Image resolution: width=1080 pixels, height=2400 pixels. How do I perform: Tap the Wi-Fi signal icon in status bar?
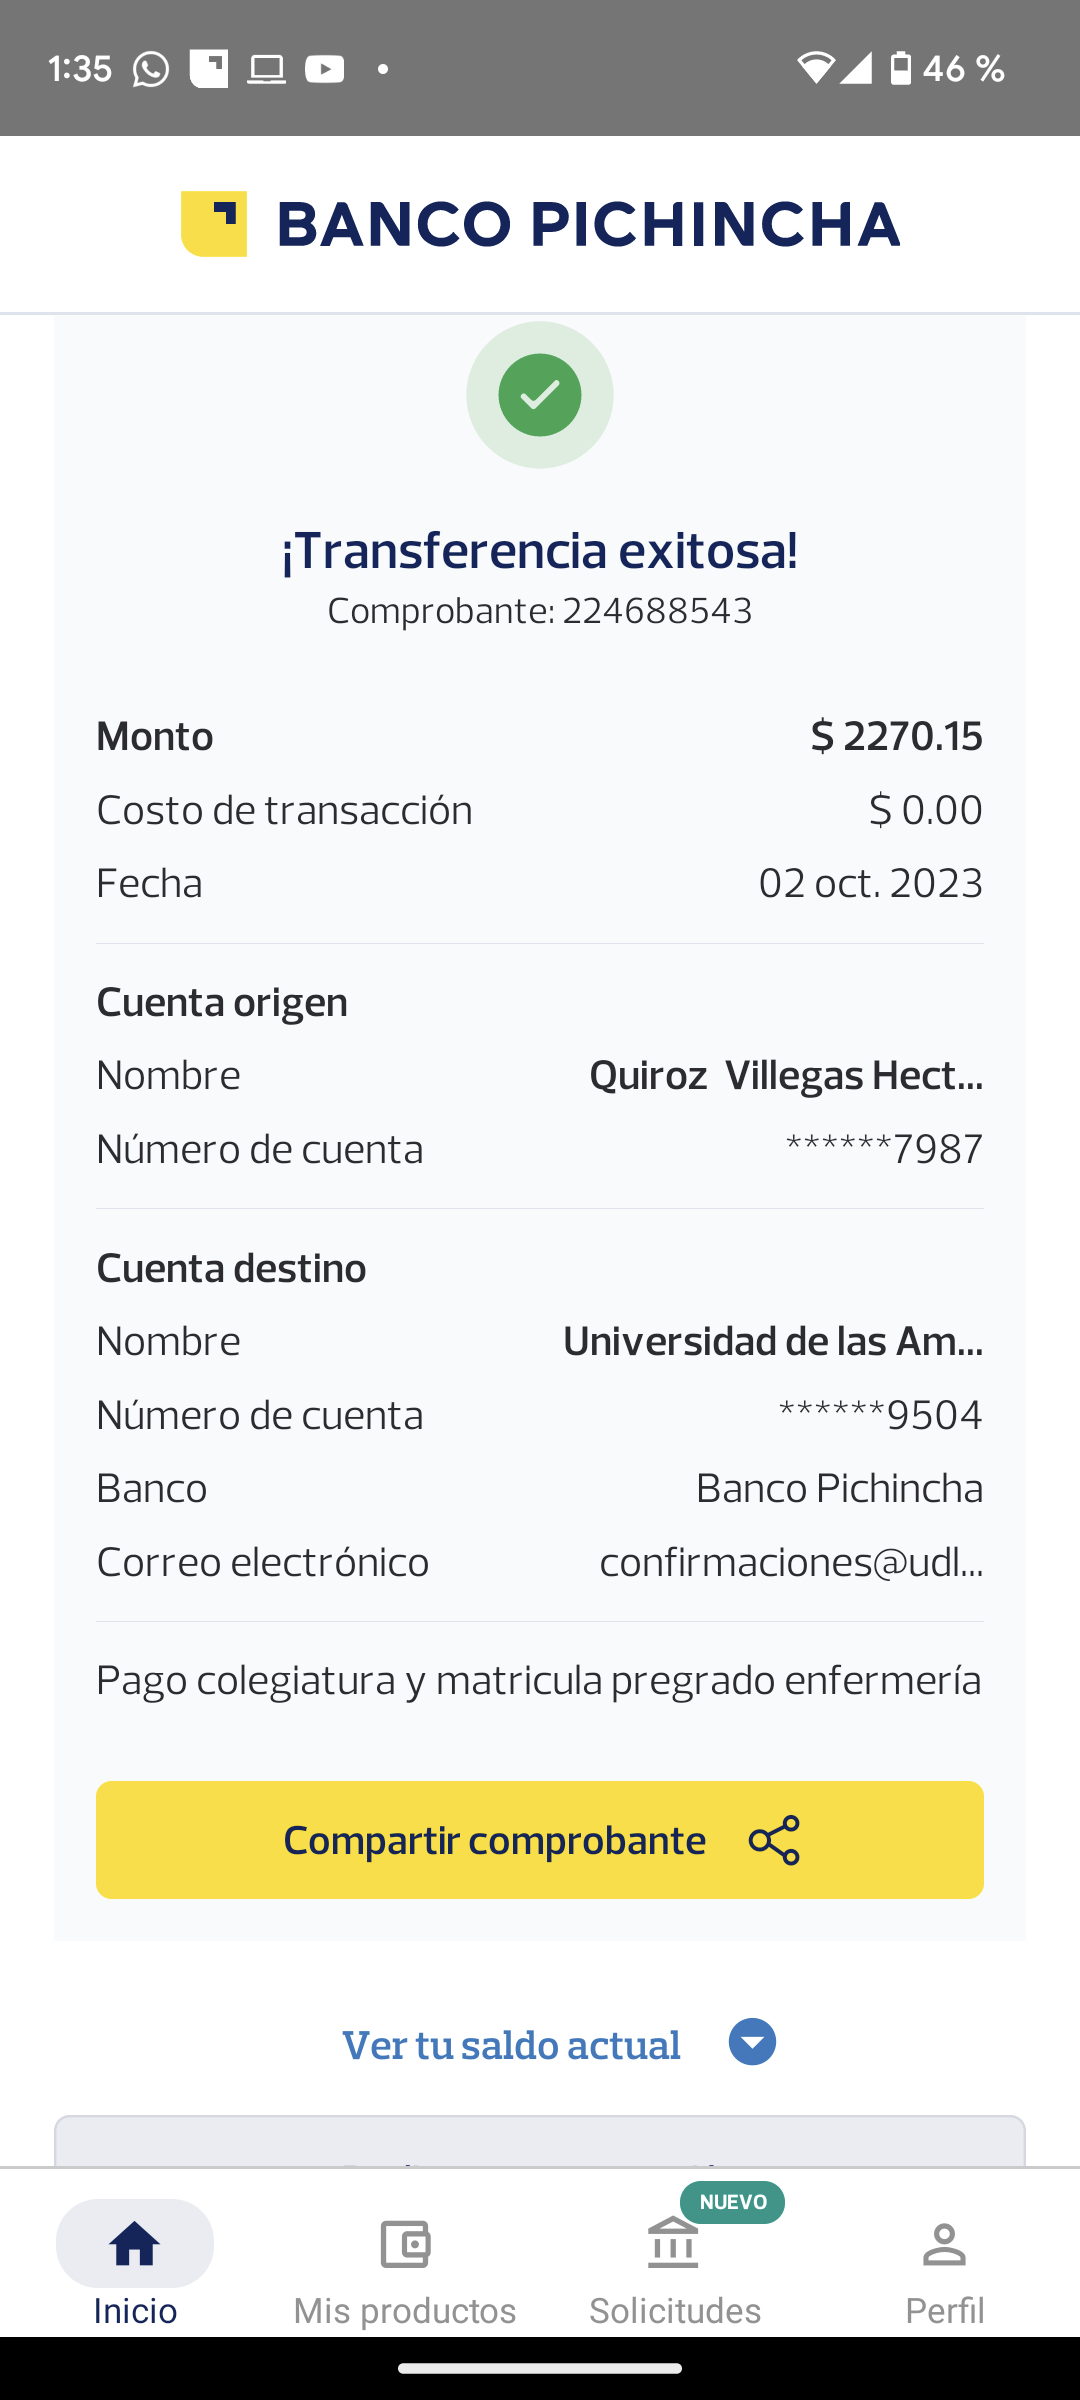tap(815, 69)
